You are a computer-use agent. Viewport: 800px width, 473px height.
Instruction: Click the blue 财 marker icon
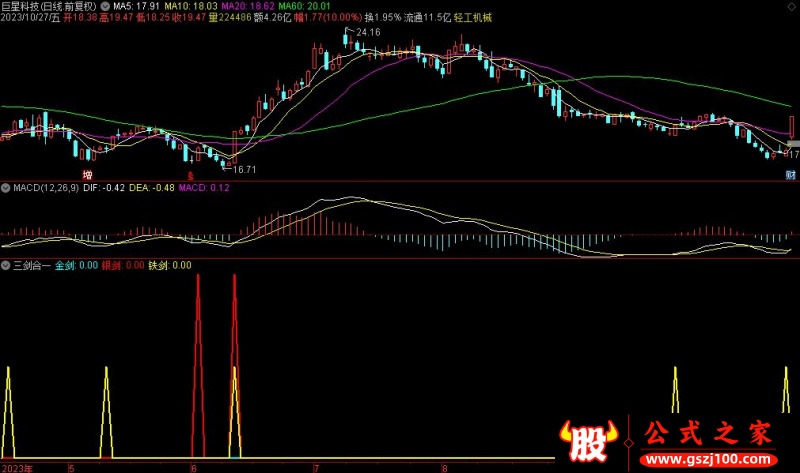point(790,175)
